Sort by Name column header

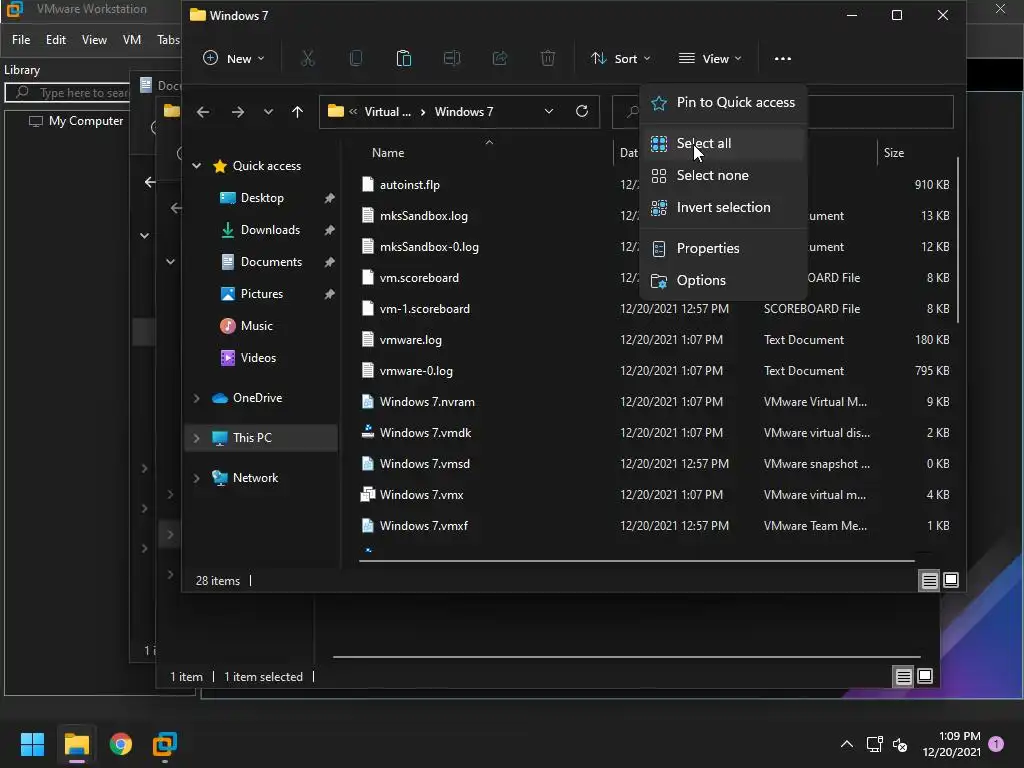point(388,153)
